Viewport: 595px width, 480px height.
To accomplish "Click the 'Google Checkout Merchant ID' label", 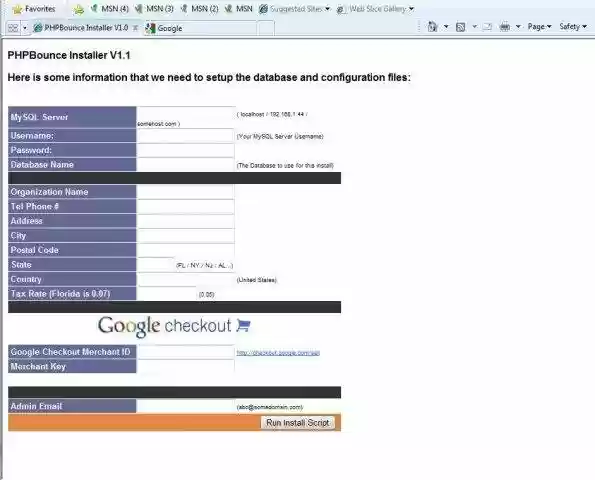I will (x=70, y=352).
